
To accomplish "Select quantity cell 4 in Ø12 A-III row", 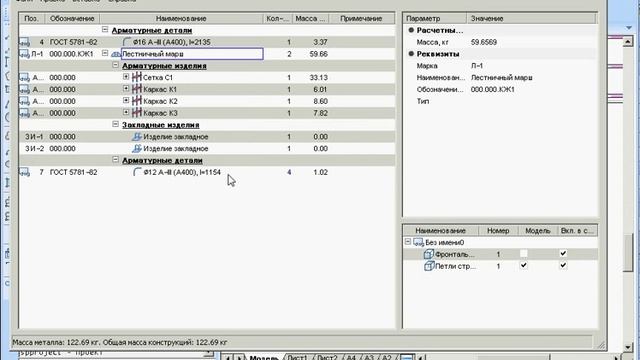I will (x=289, y=172).
